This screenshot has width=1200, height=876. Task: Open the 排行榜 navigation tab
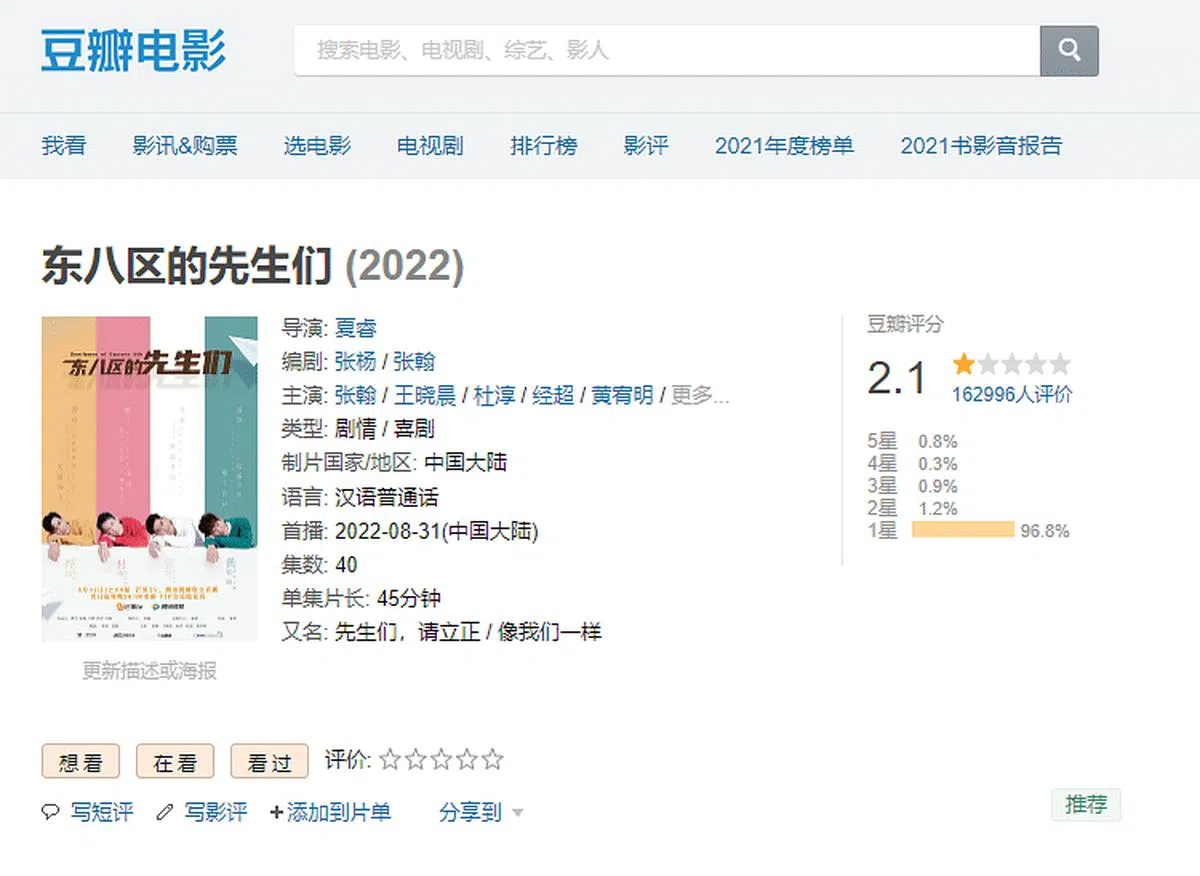point(544,146)
